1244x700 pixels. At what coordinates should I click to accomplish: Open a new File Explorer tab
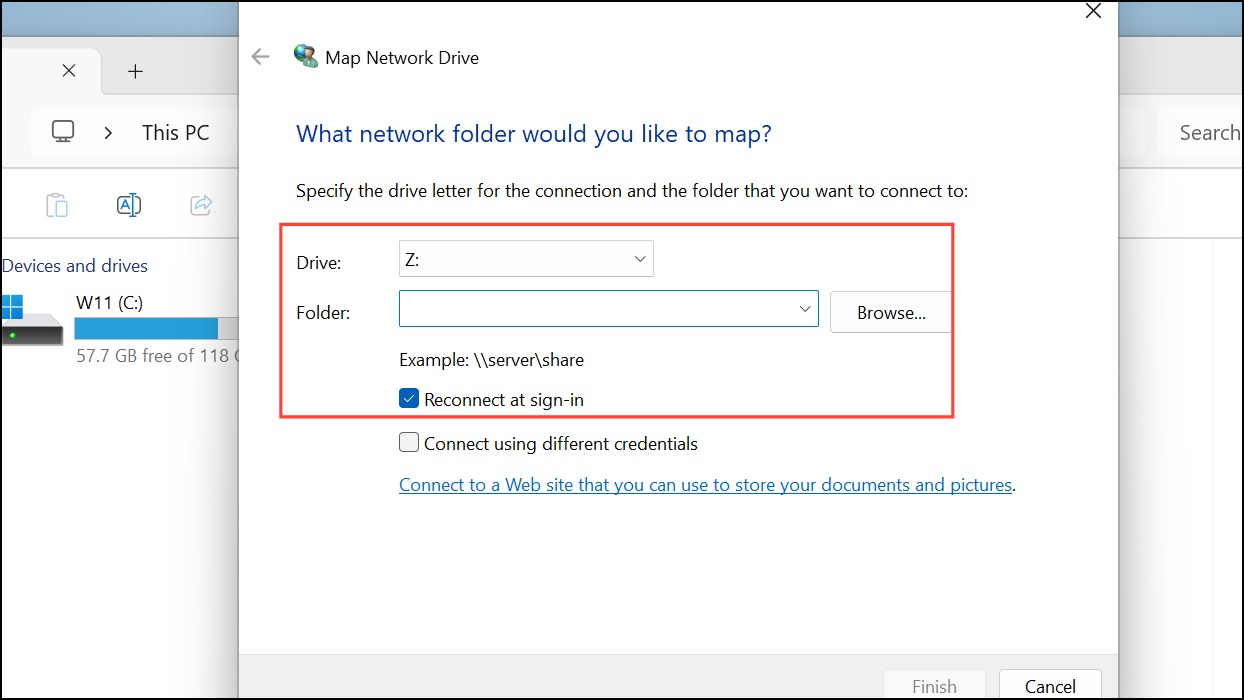pos(136,71)
